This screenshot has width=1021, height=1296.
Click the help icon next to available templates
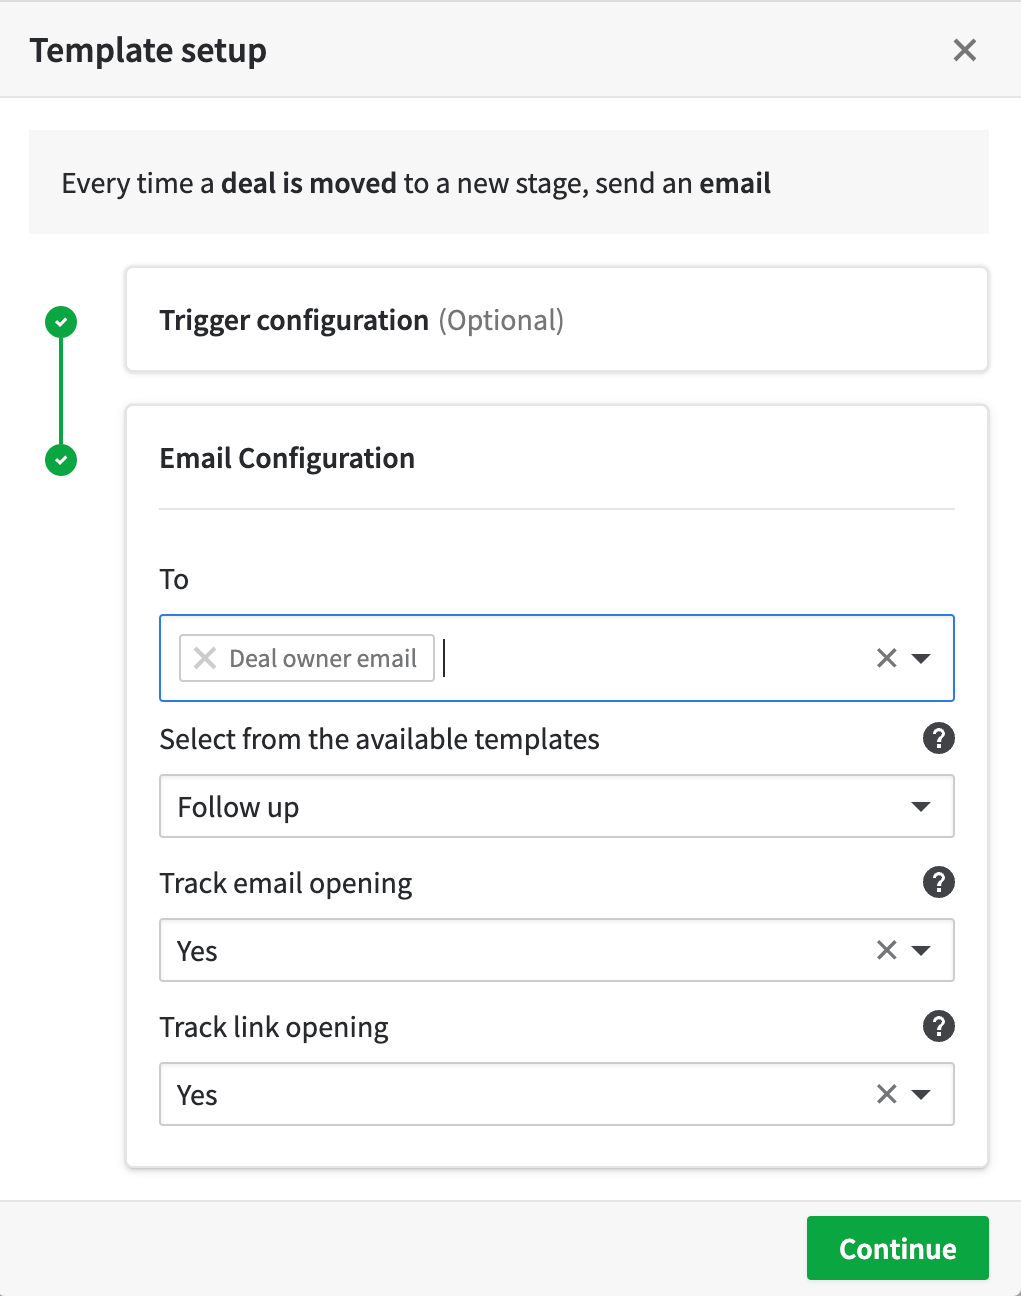[938, 738]
